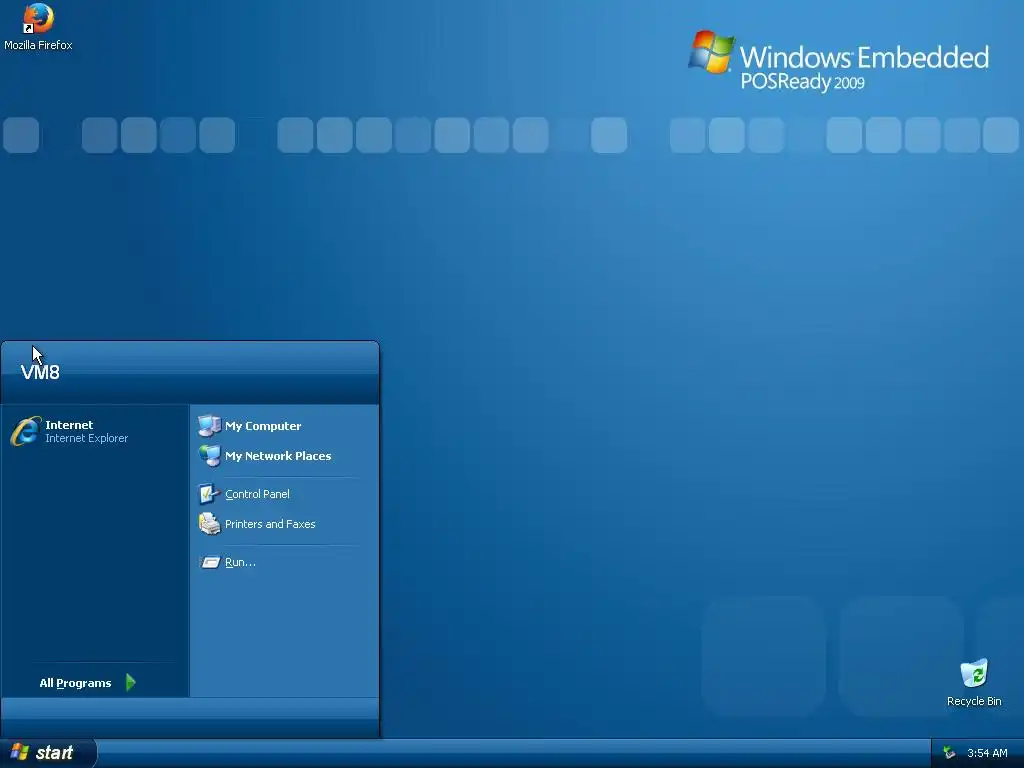Click the VM8 user name header
This screenshot has height=768, width=1024.
[40, 372]
